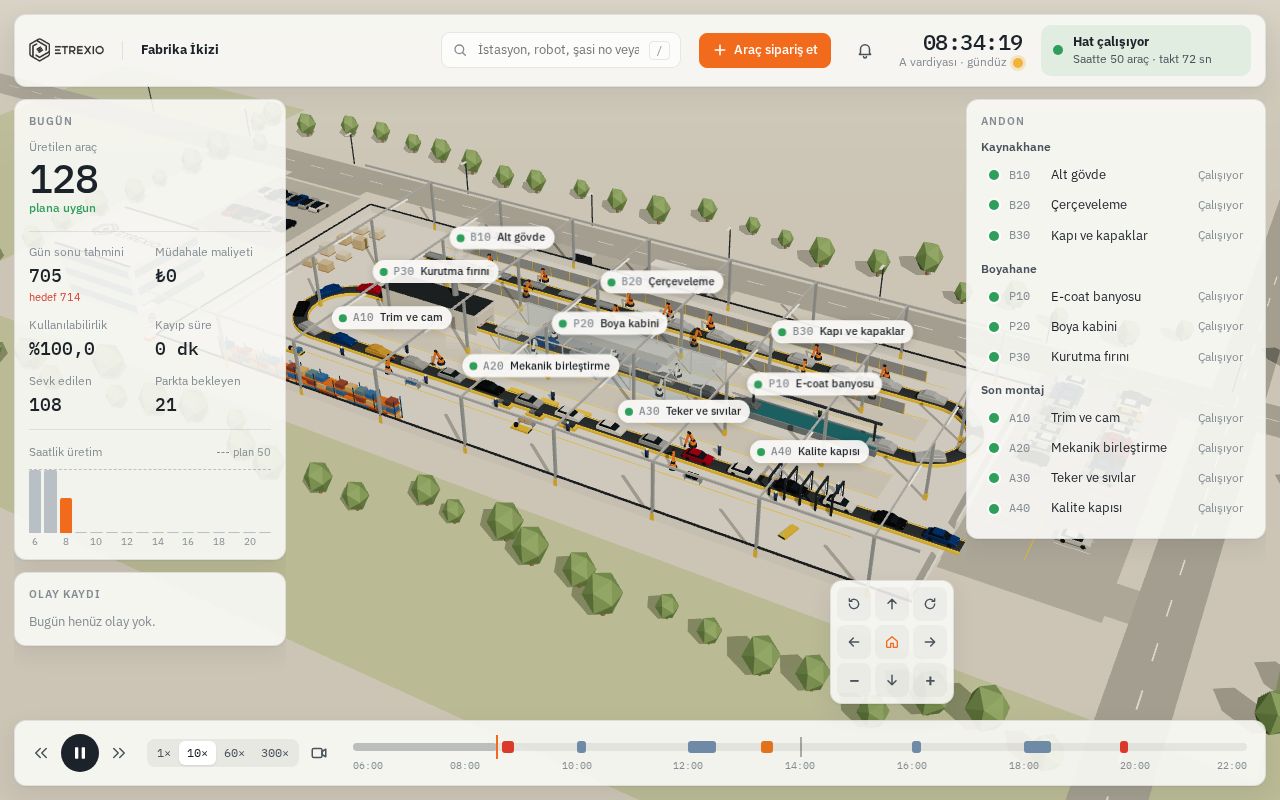Pan the camera view left
Image resolution: width=1280 pixels, height=800 pixels.
(x=854, y=642)
